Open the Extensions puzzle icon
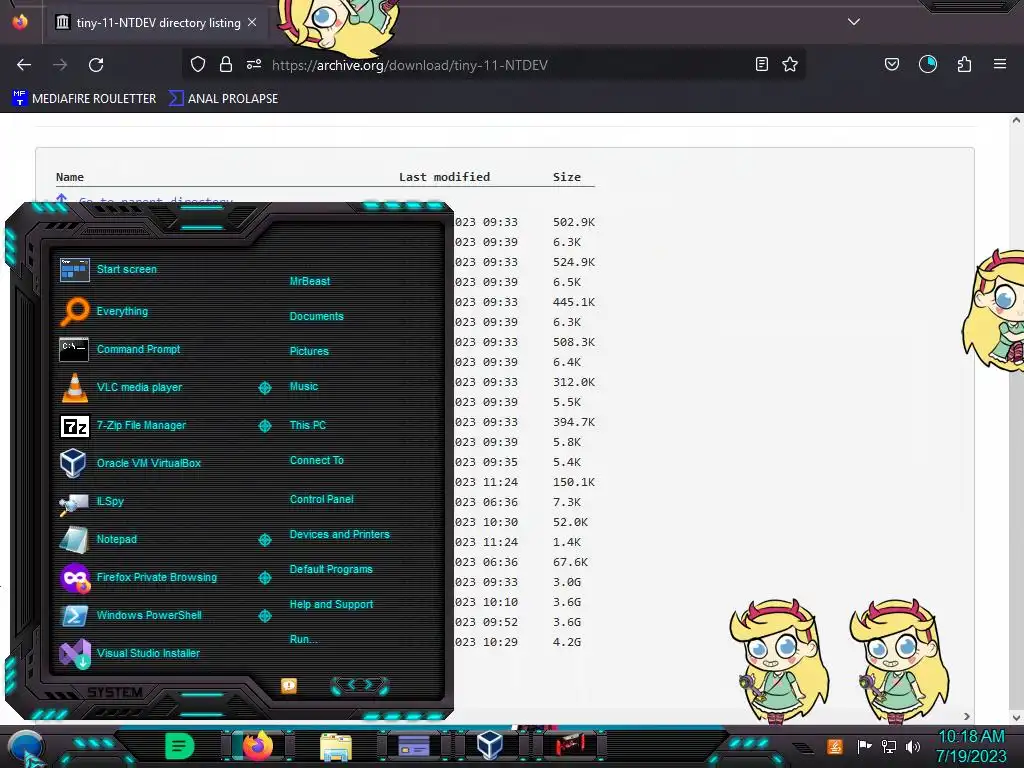 [x=965, y=64]
